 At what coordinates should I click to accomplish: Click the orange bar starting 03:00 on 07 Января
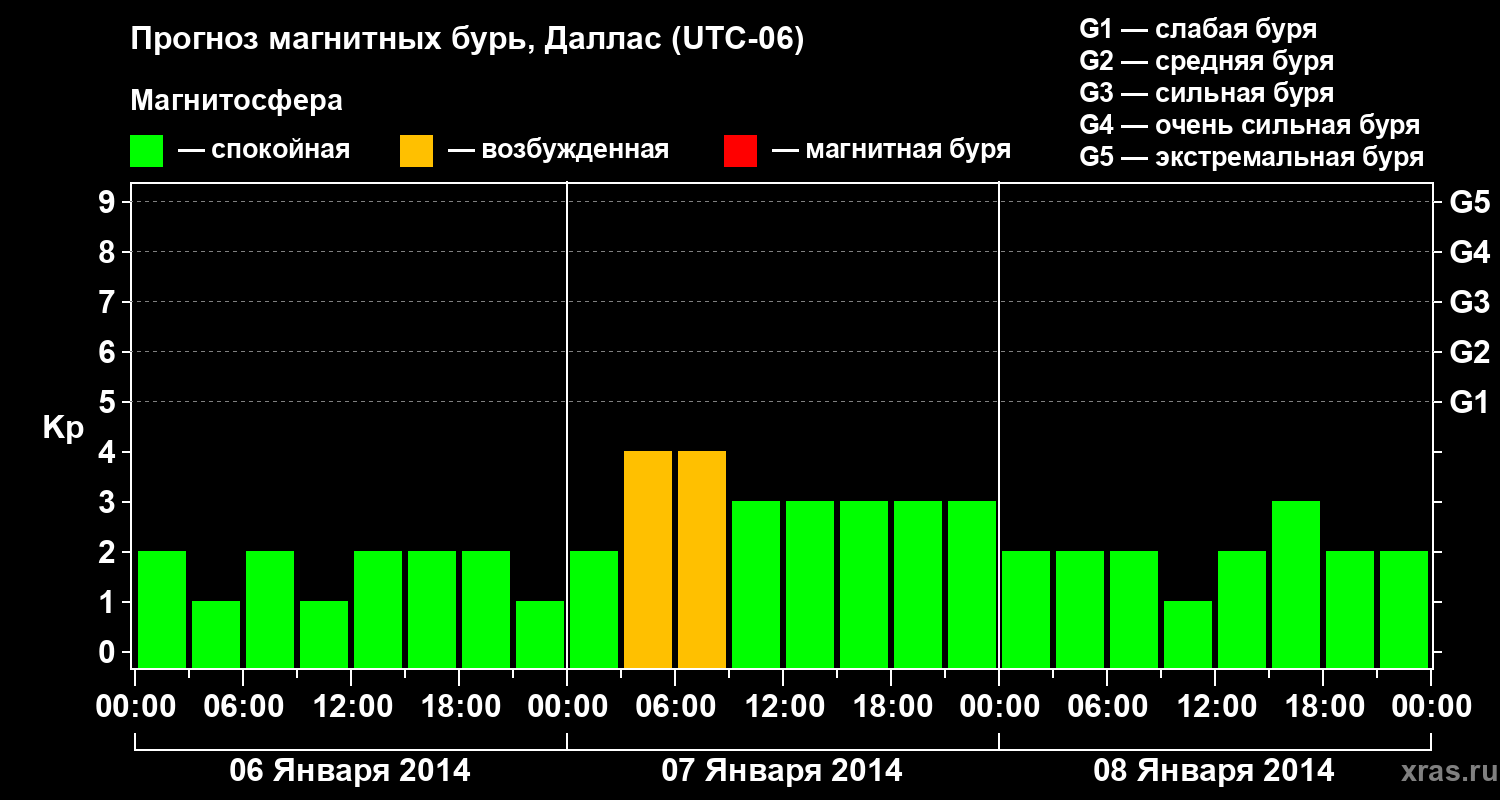tap(648, 559)
